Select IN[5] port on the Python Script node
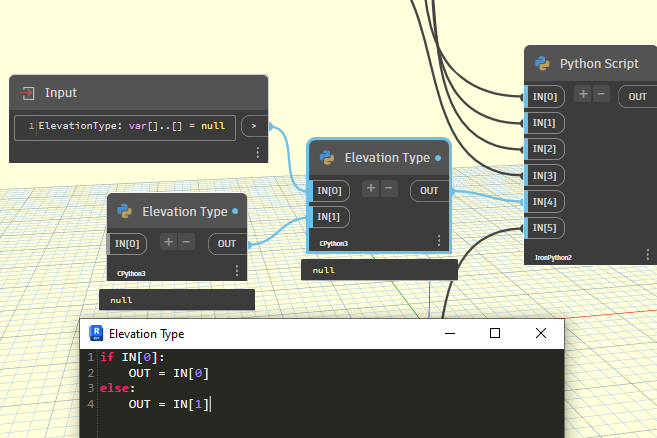This screenshot has width=657, height=438. 544,228
